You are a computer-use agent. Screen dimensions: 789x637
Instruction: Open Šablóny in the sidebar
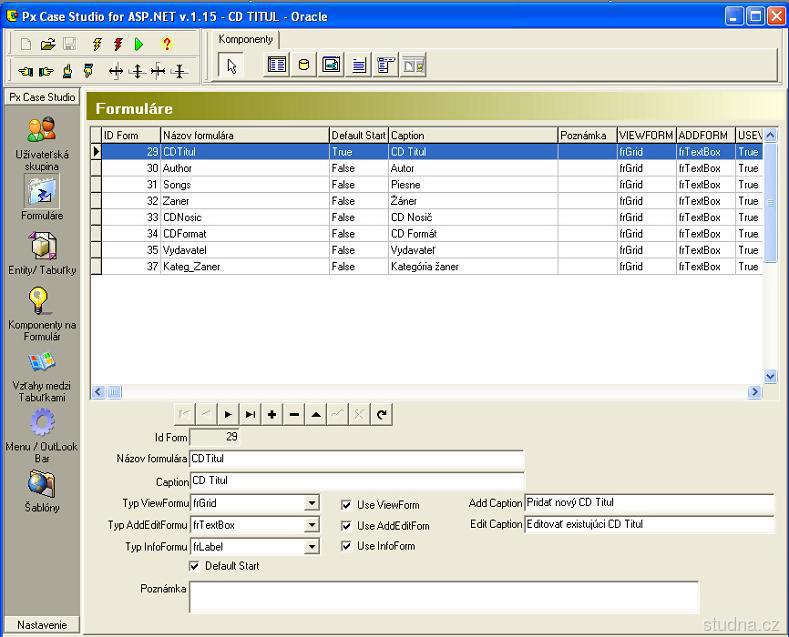coord(41,492)
